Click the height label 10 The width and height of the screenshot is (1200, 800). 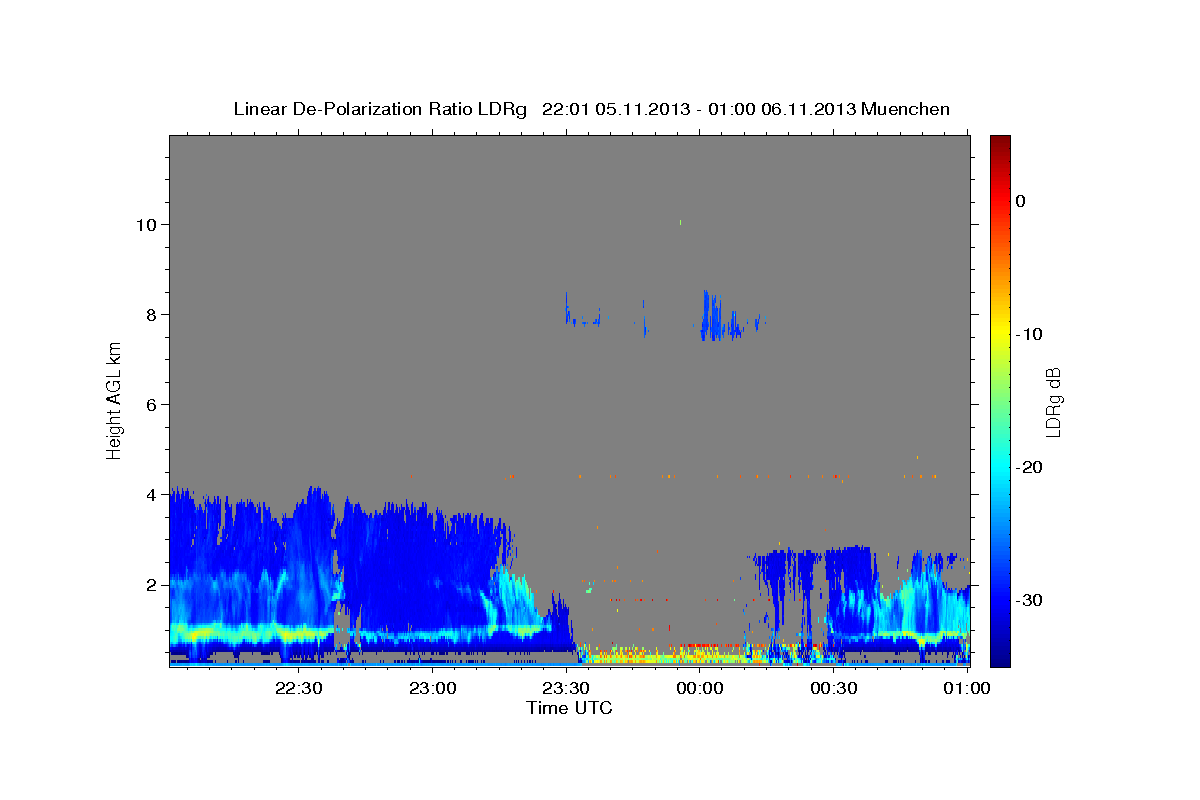pos(146,224)
